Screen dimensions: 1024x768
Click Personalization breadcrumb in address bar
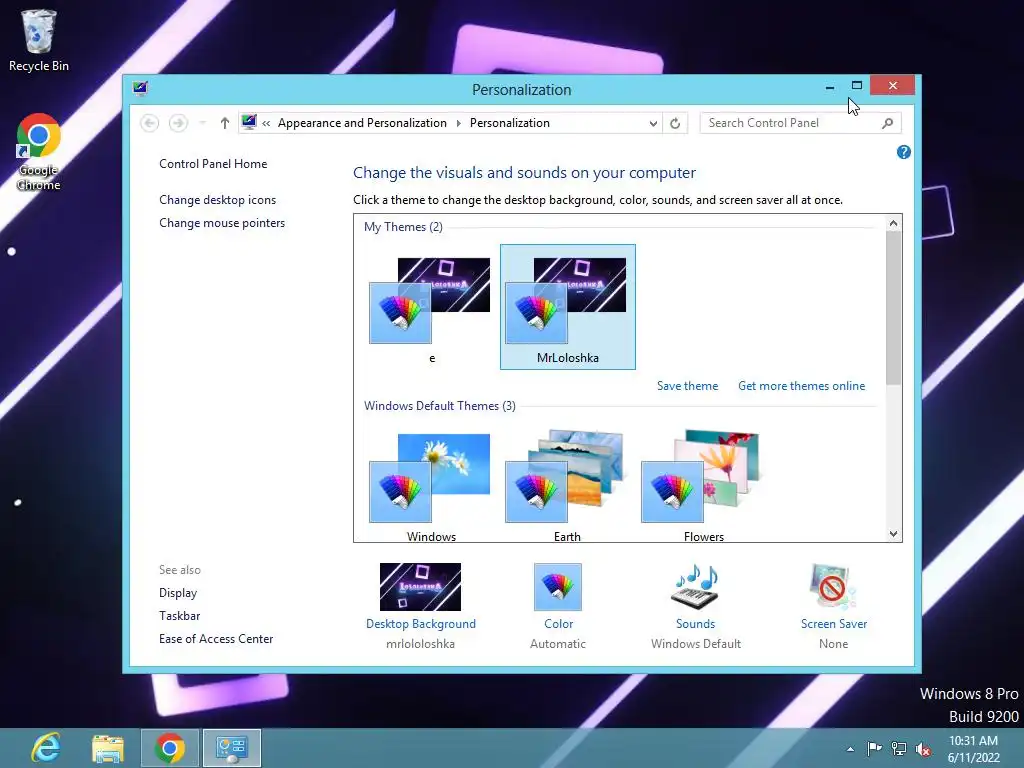pos(510,123)
